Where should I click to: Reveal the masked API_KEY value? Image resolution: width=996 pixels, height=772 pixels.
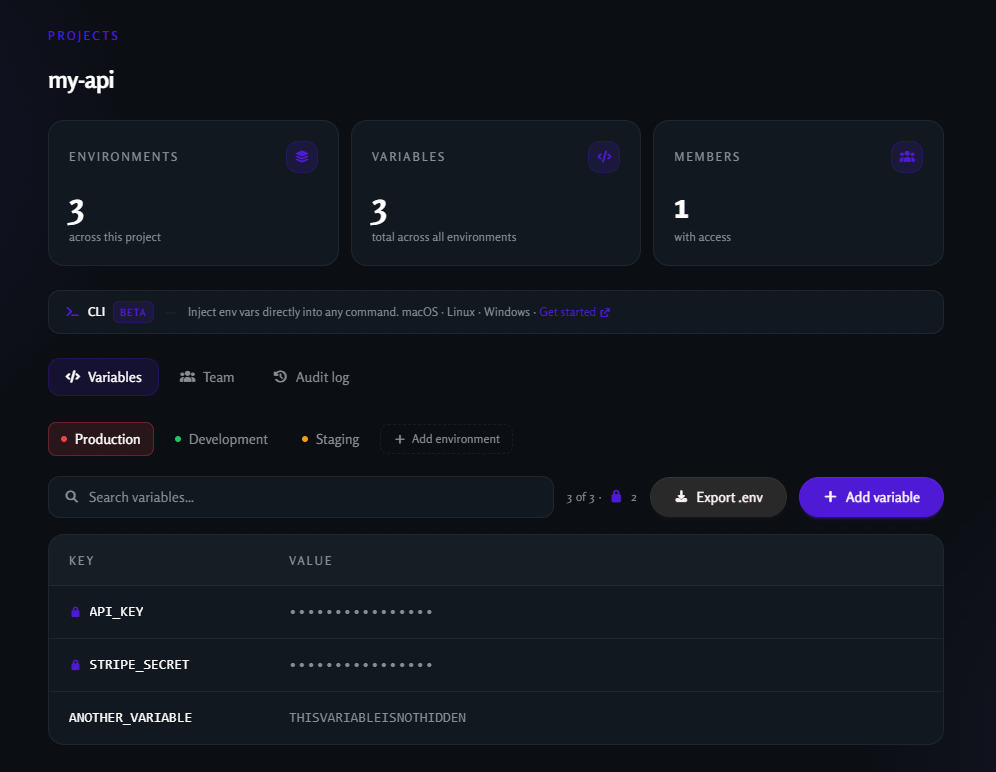[x=361, y=611]
